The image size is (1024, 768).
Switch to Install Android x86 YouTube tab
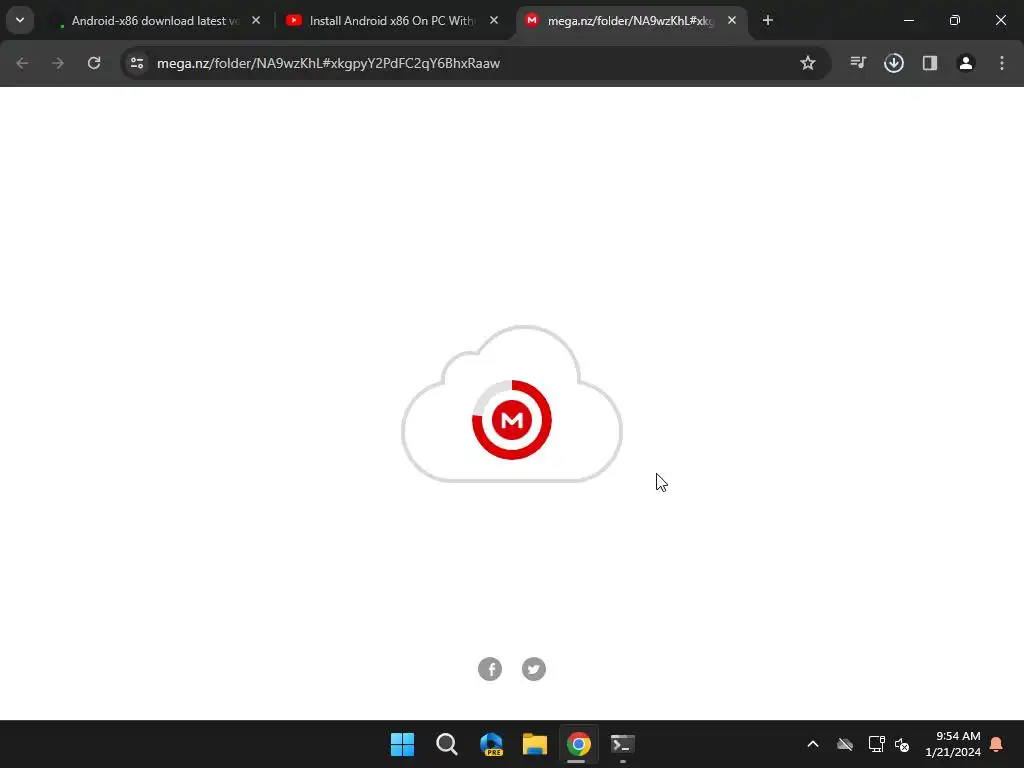(x=392, y=21)
